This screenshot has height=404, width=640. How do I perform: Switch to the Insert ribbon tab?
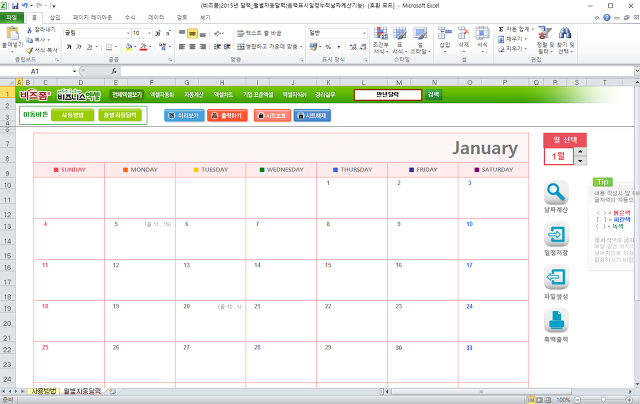[55, 18]
